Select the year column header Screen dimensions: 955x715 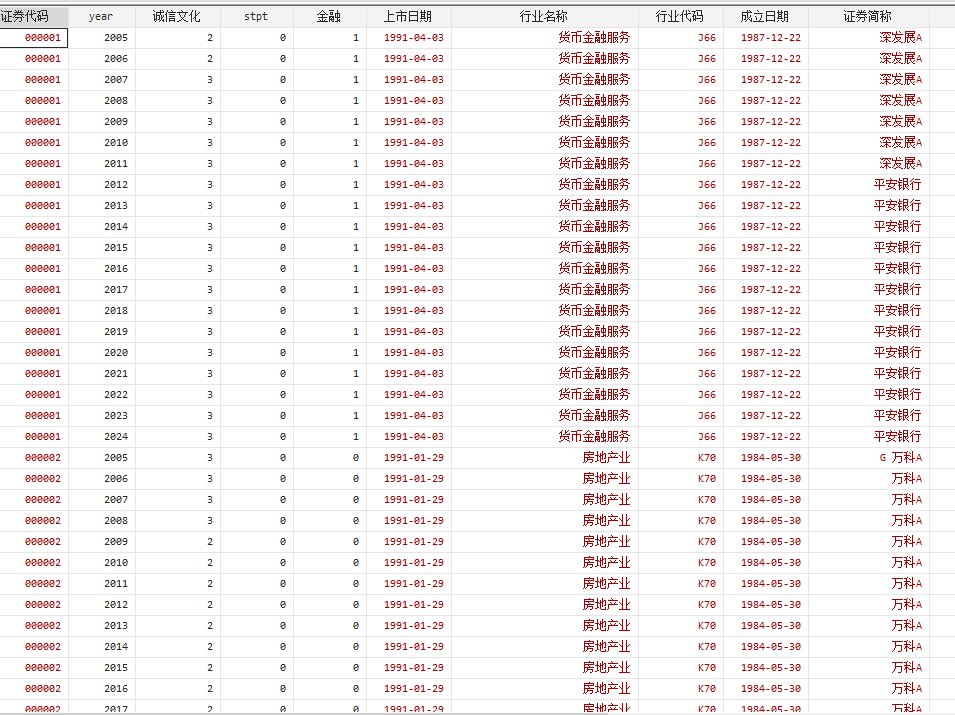point(101,16)
